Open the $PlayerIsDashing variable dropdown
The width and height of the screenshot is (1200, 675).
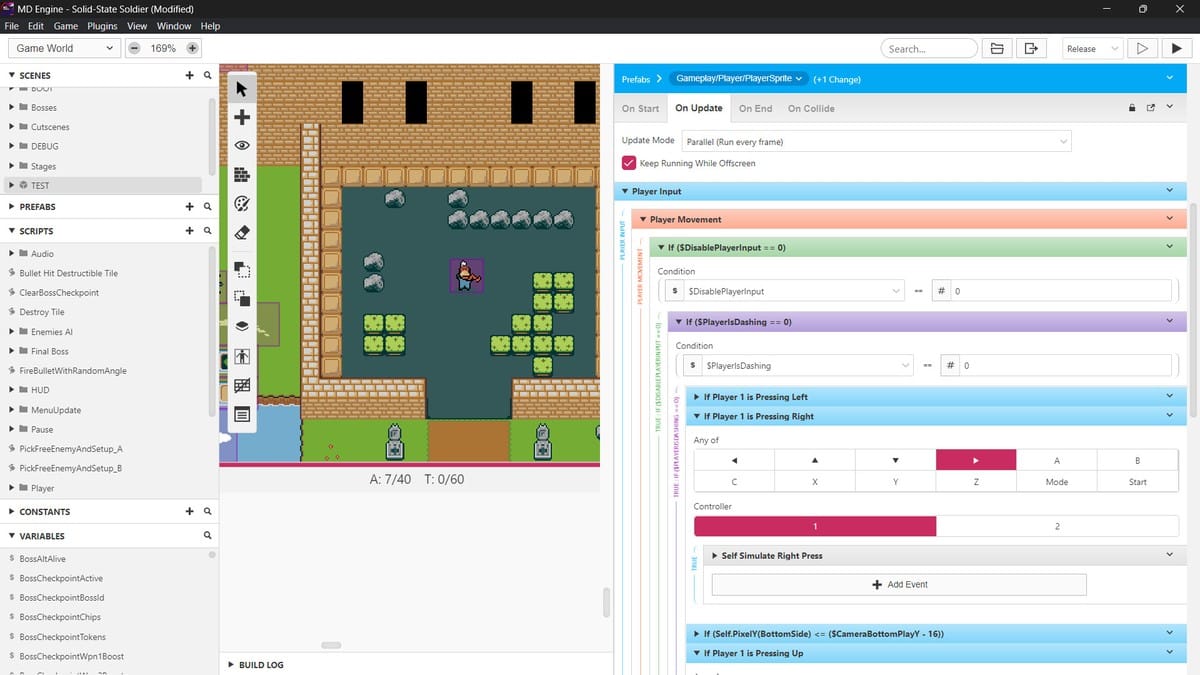(x=809, y=366)
